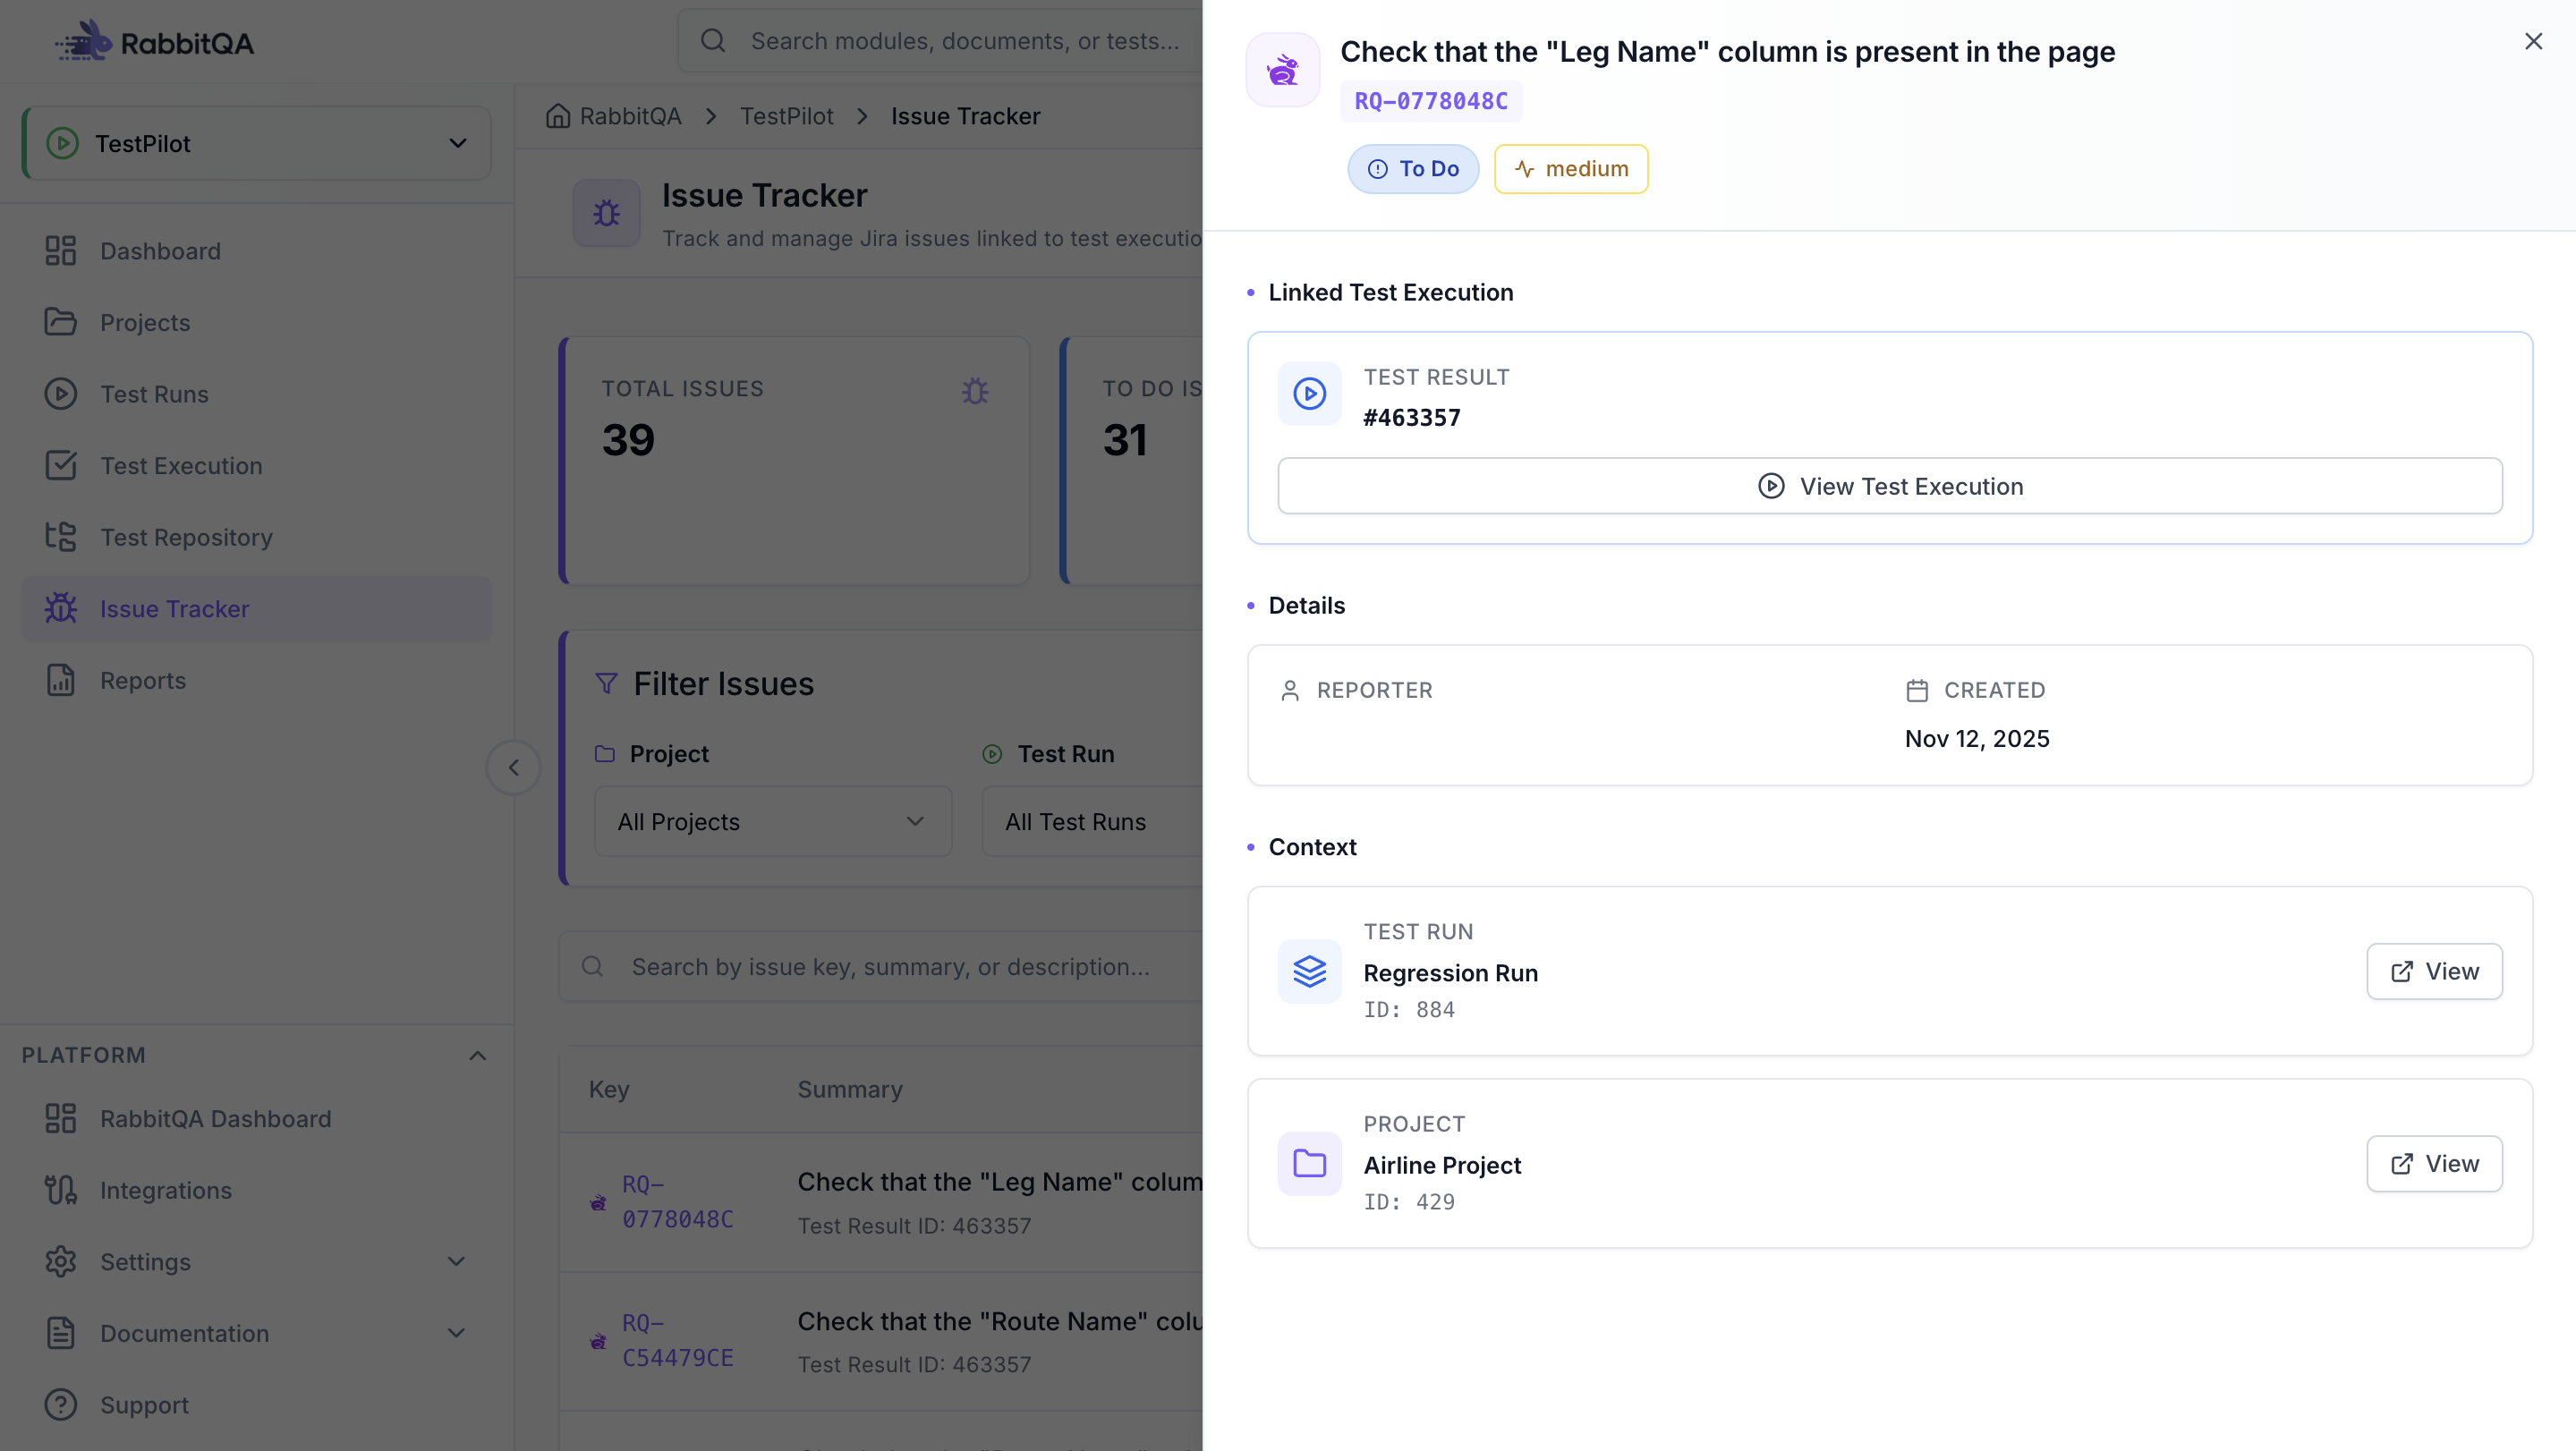Open Support in the sidebar
Viewport: 2576px width, 1451px height.
click(257, 1406)
